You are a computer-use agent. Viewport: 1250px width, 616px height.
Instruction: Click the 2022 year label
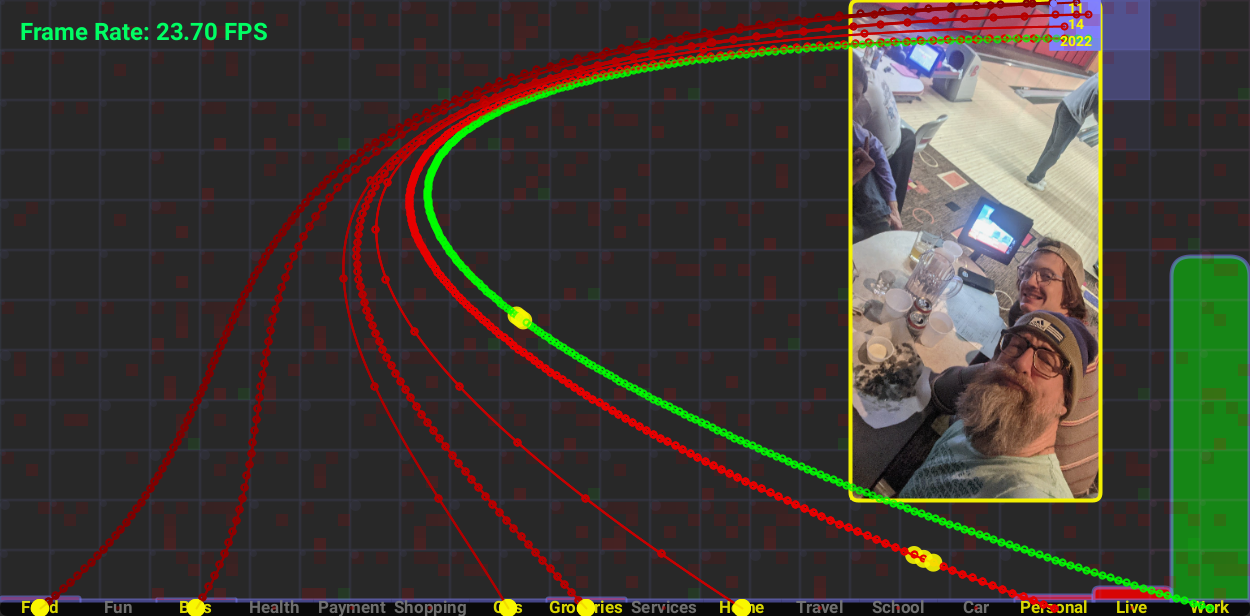pyautogui.click(x=1076, y=41)
